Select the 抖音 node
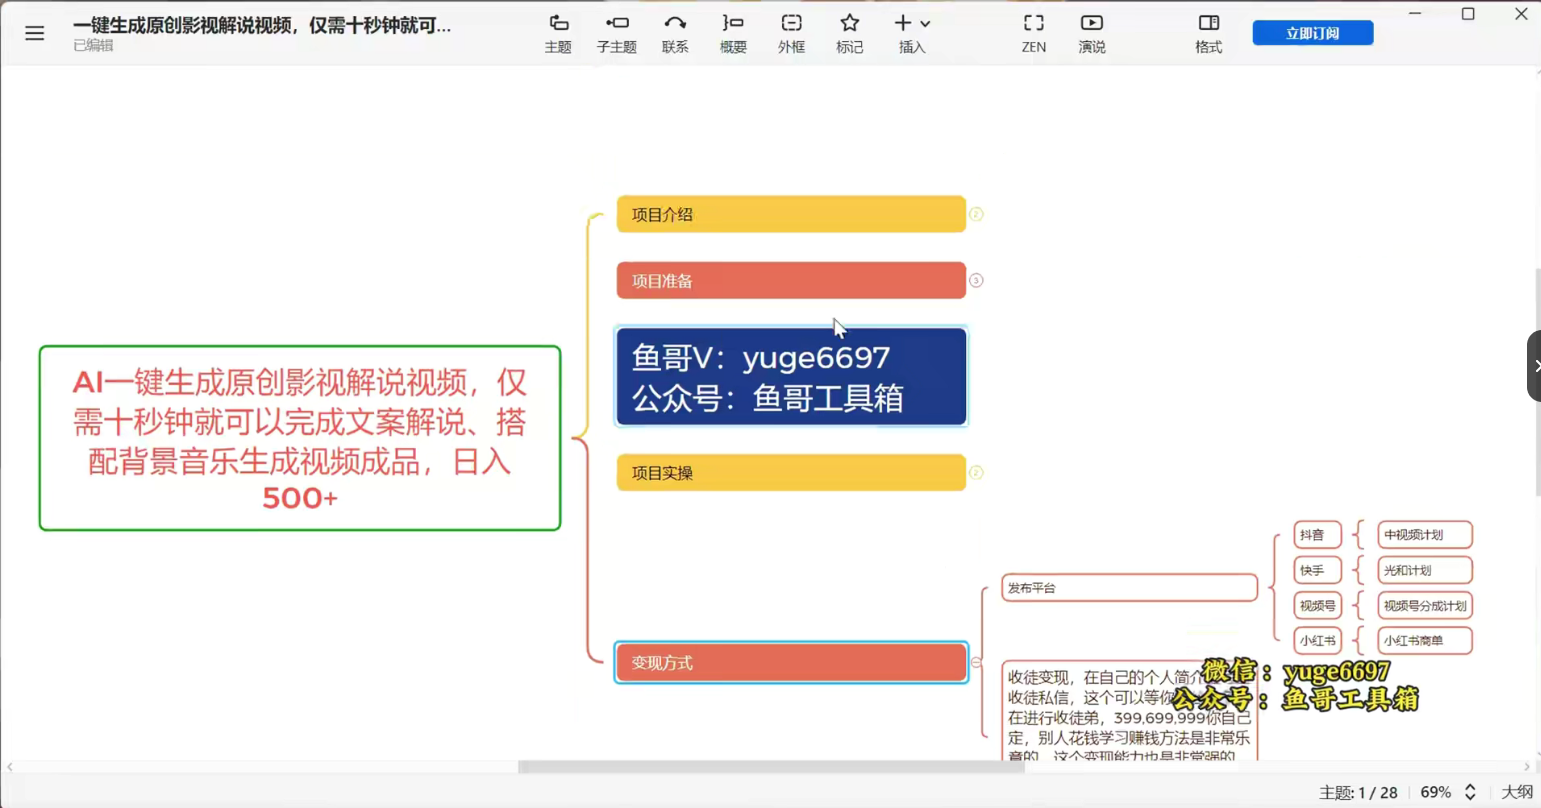1541x808 pixels. pyautogui.click(x=1317, y=535)
